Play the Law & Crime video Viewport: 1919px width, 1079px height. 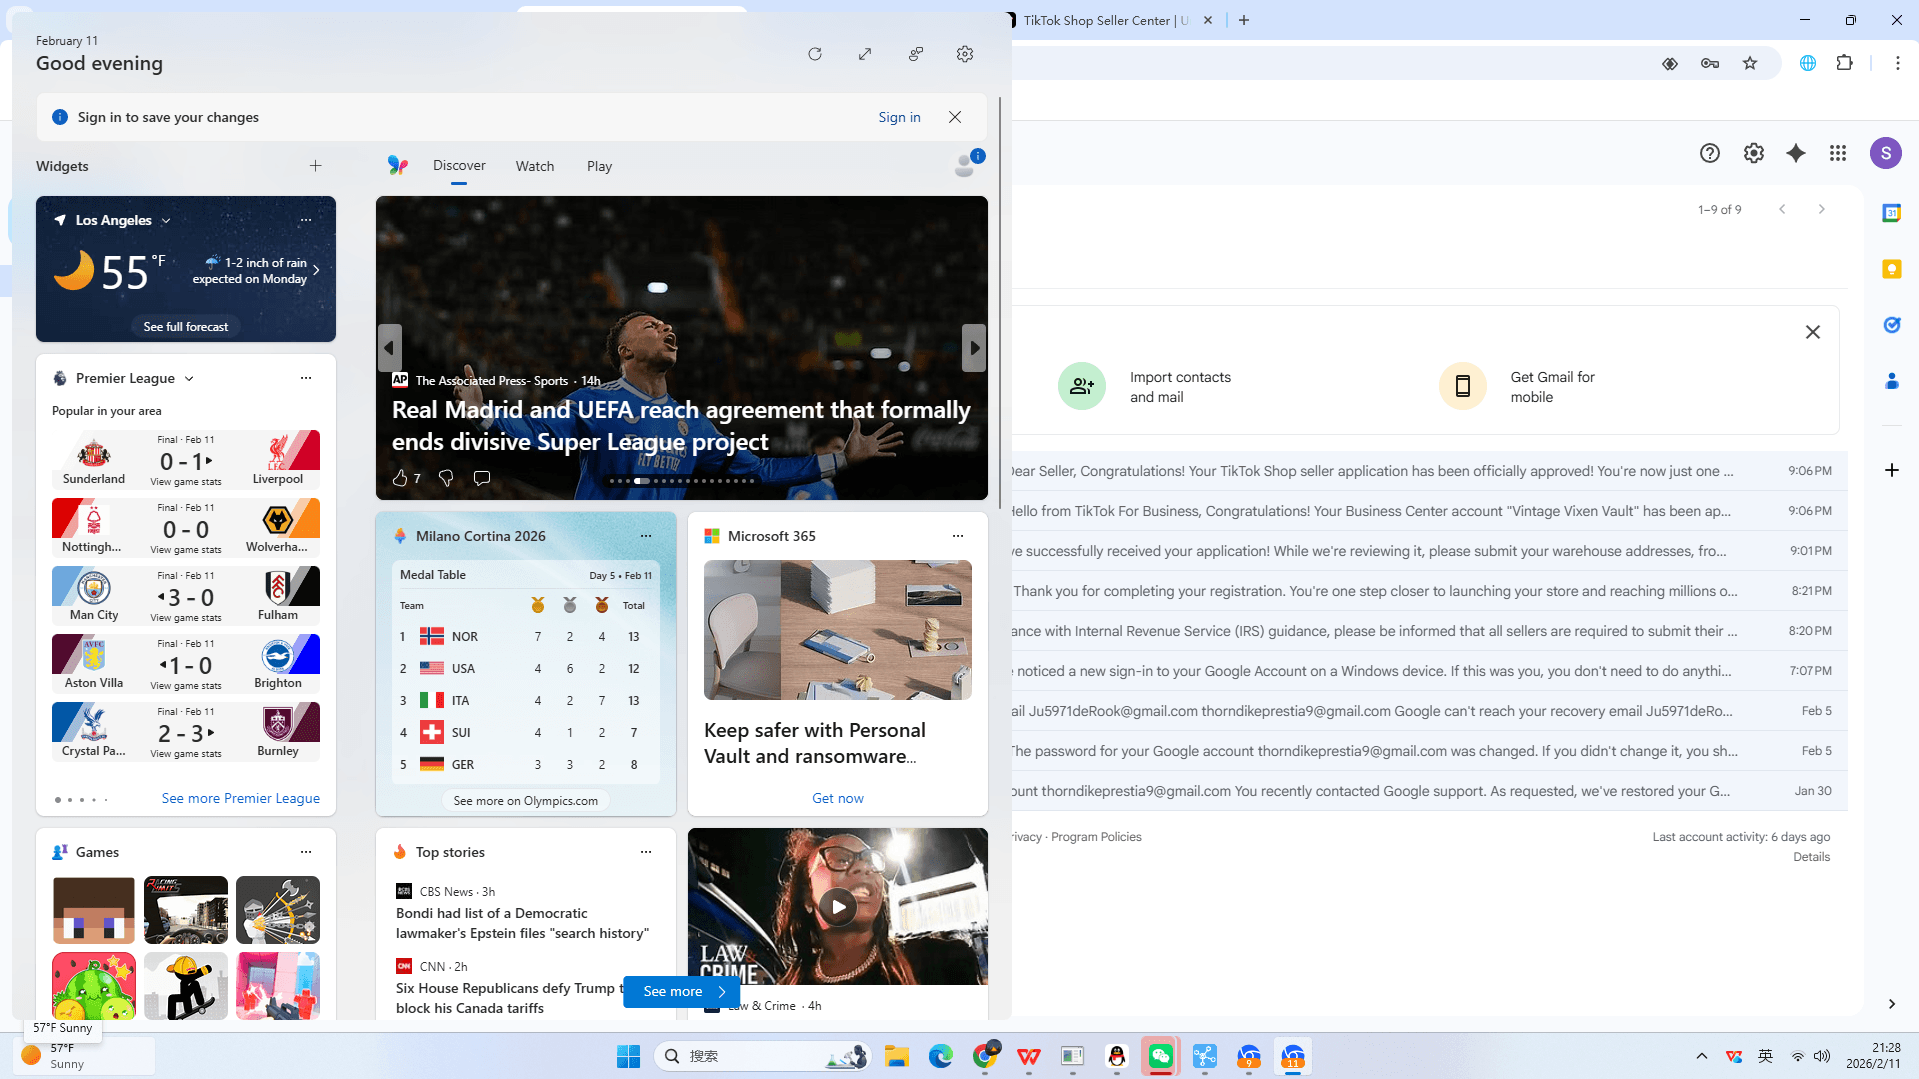click(837, 907)
